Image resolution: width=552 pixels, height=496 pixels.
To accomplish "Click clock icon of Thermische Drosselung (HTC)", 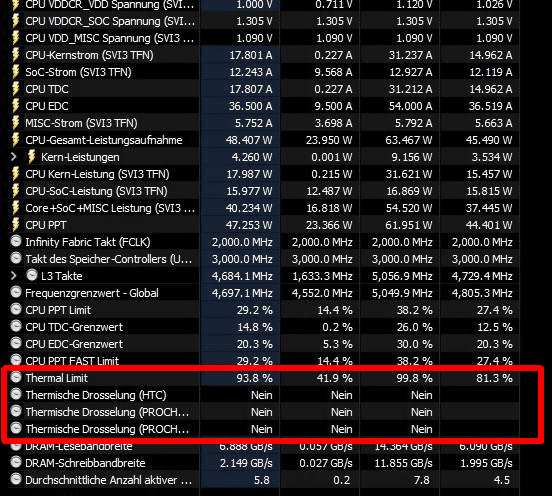I will pos(16,394).
